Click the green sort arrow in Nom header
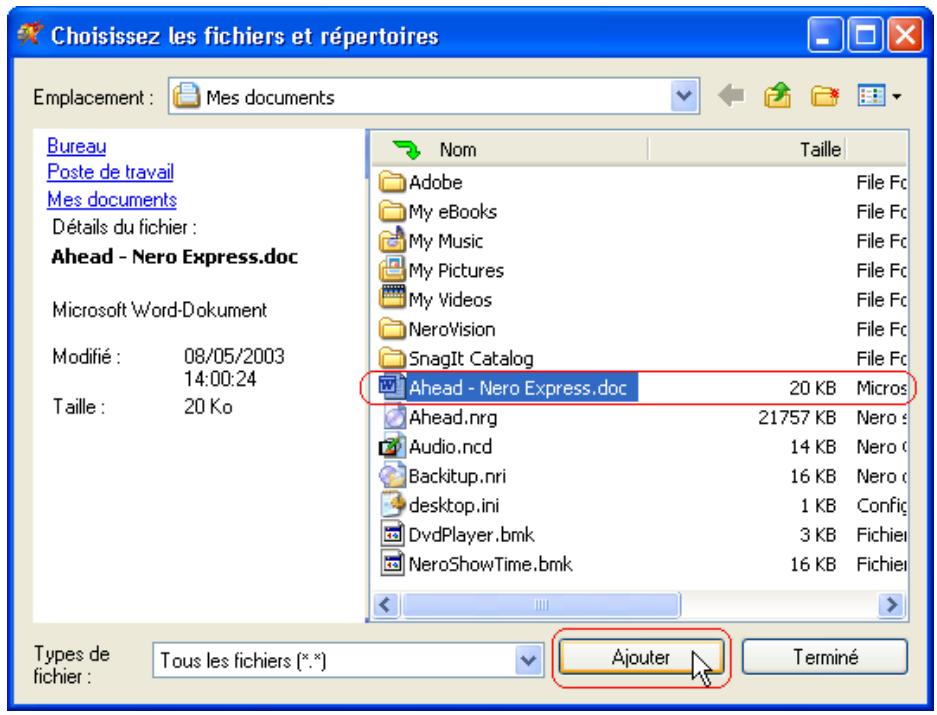 coord(407,149)
